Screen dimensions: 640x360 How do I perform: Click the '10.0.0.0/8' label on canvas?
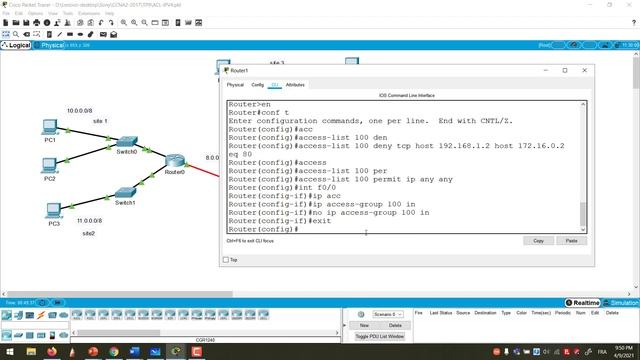pos(80,111)
